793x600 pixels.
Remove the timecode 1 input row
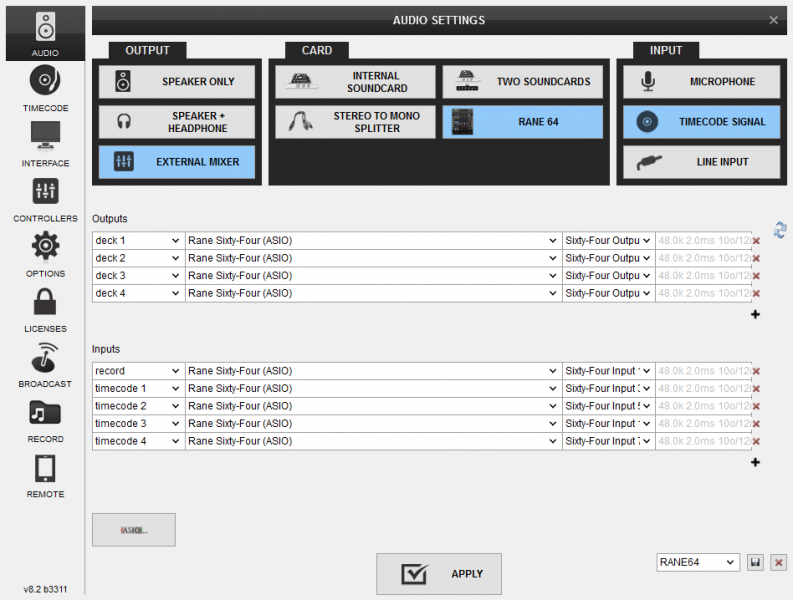756,389
